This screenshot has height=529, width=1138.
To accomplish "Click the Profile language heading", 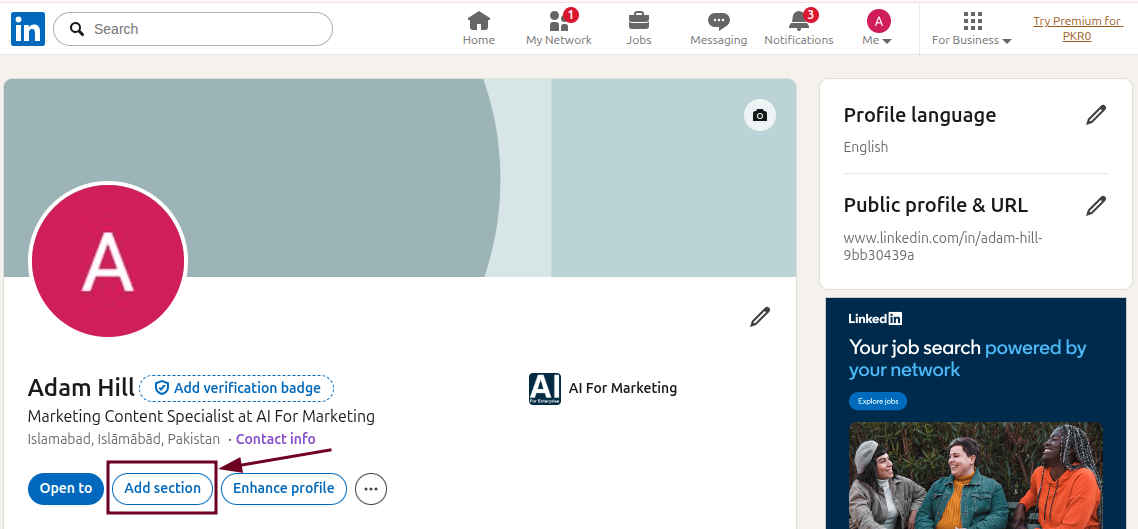I will [x=920, y=115].
